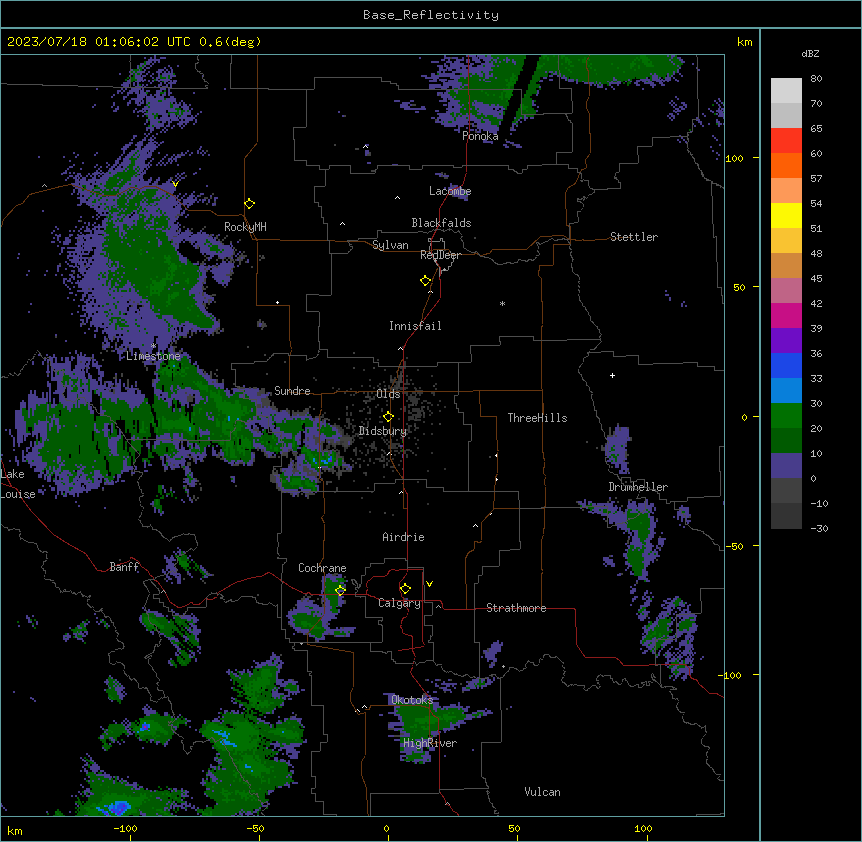Select the Innisfail label
The height and width of the screenshot is (842, 862).
point(415,326)
